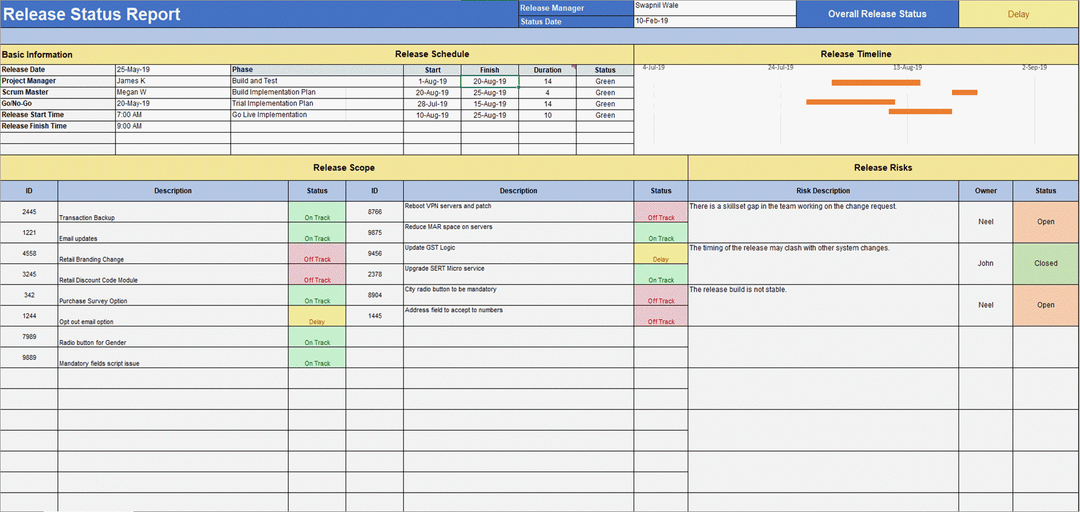
Task: Click the yellow Delay overall status cell
Action: click(x=1018, y=14)
